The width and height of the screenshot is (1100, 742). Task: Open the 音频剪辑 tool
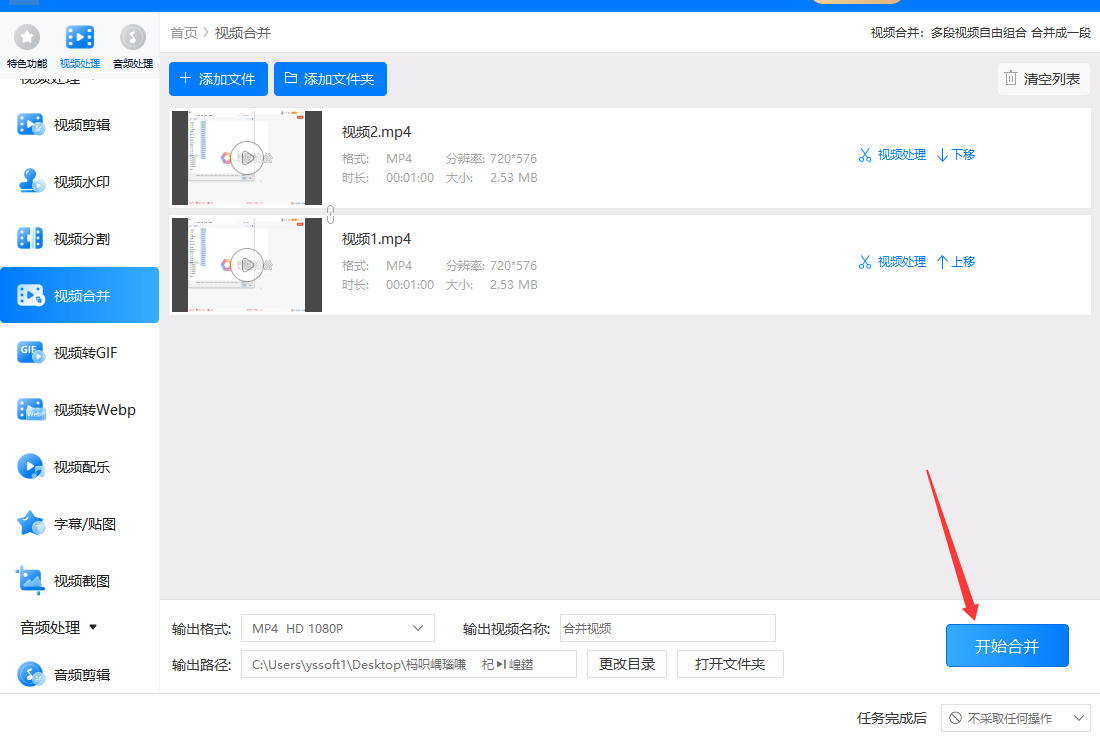coord(79,675)
